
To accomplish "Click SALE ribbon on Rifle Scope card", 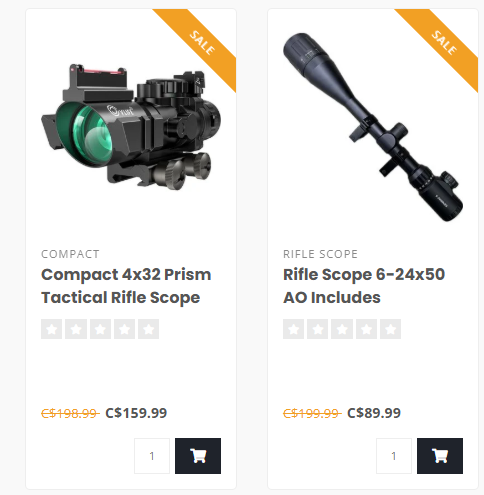I will click(x=444, y=43).
